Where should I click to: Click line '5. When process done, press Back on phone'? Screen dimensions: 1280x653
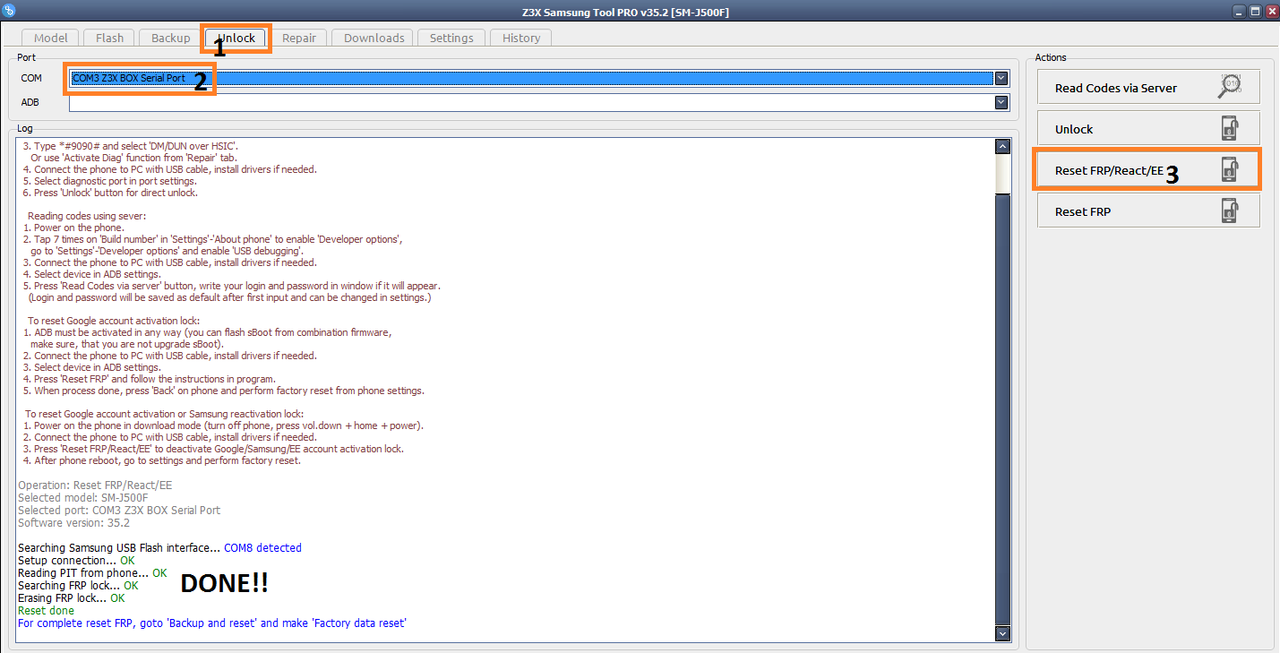223,391
